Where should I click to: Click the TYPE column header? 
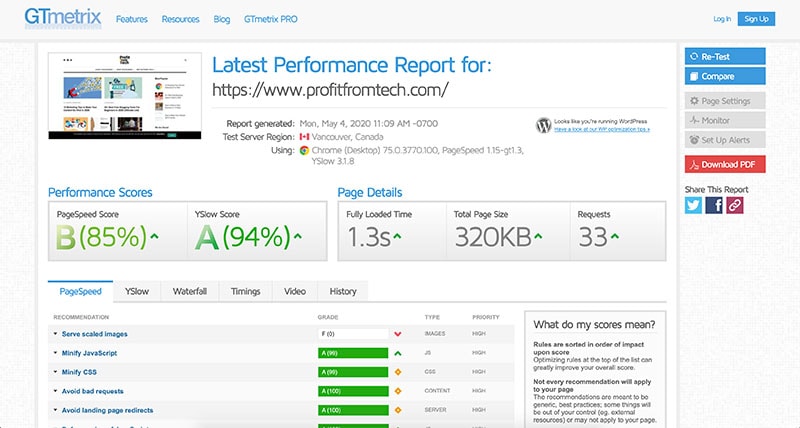(x=432, y=317)
